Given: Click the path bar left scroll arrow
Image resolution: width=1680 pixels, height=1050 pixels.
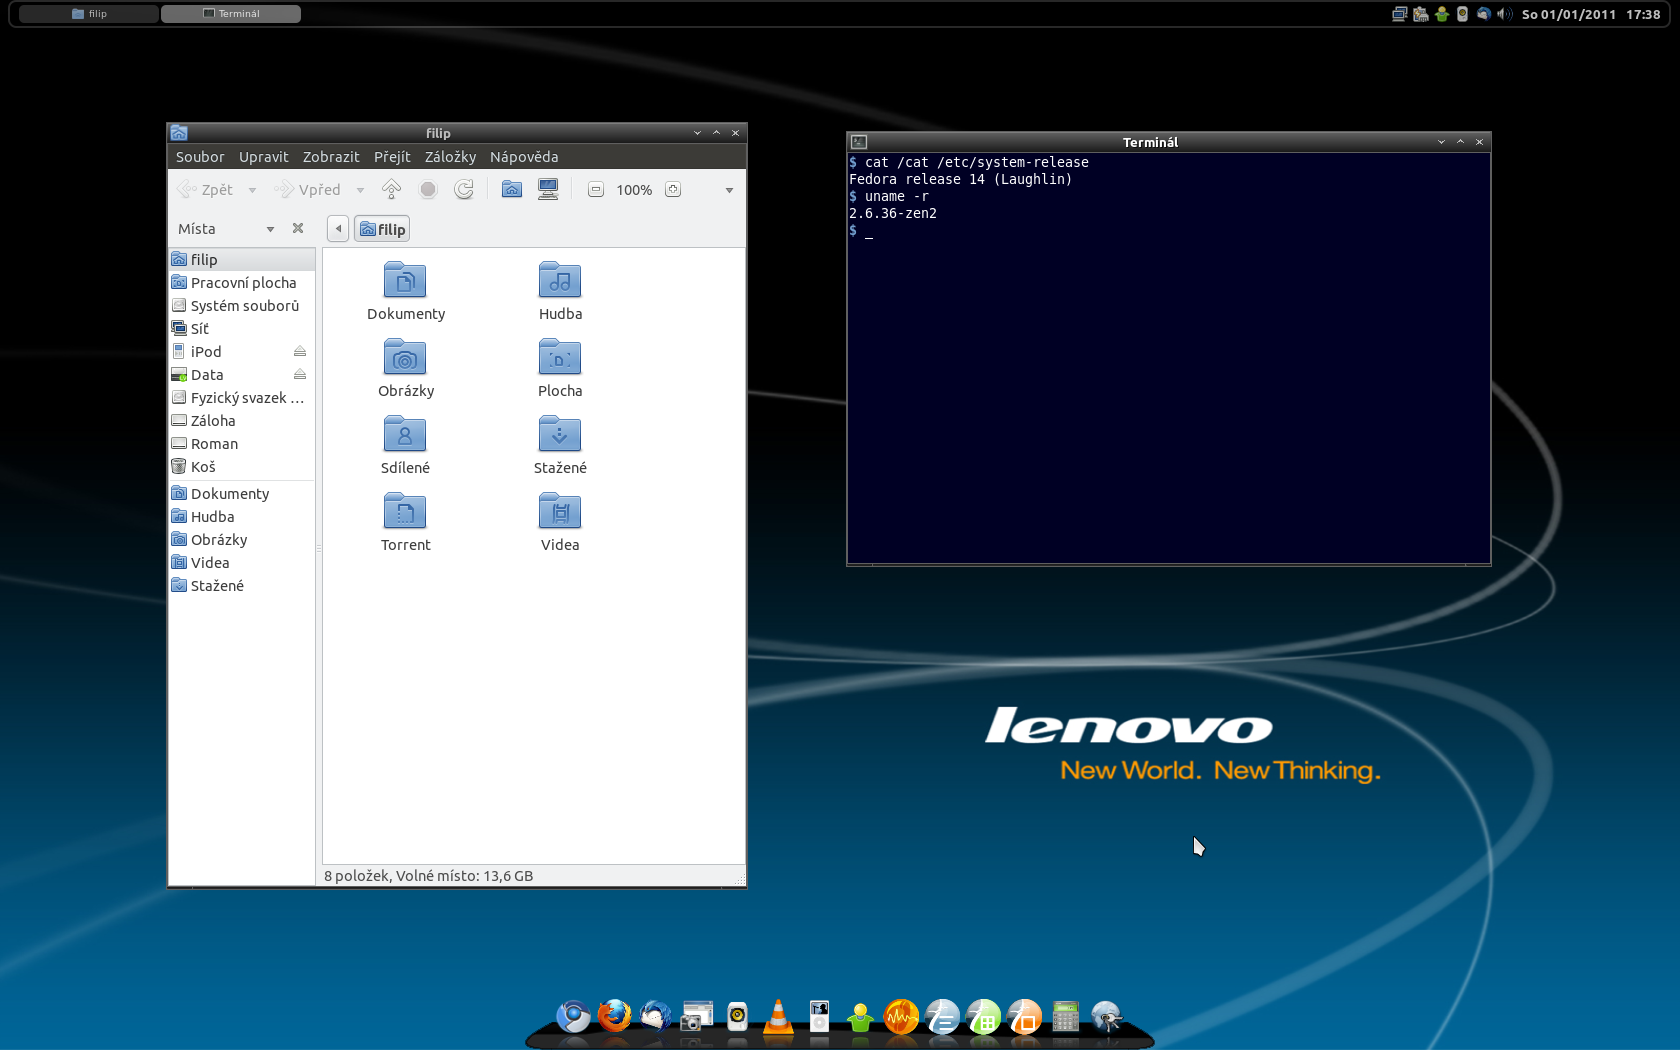Looking at the screenshot, I should 338,229.
